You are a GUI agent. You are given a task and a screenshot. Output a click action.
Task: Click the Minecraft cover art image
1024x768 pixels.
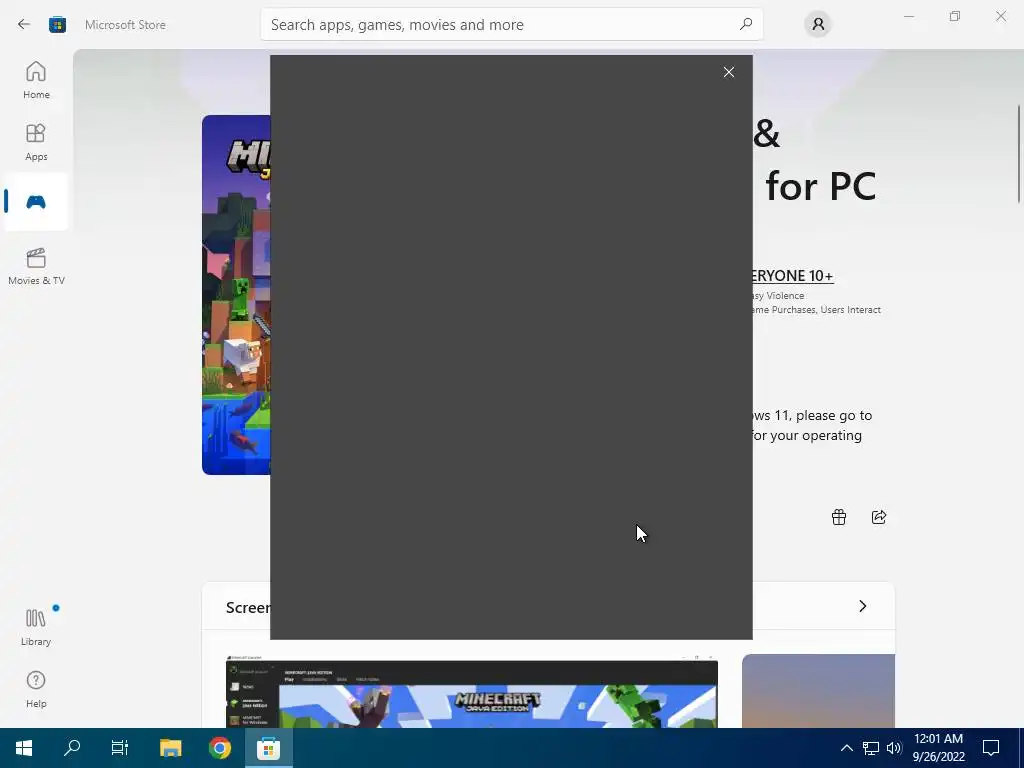(x=236, y=295)
